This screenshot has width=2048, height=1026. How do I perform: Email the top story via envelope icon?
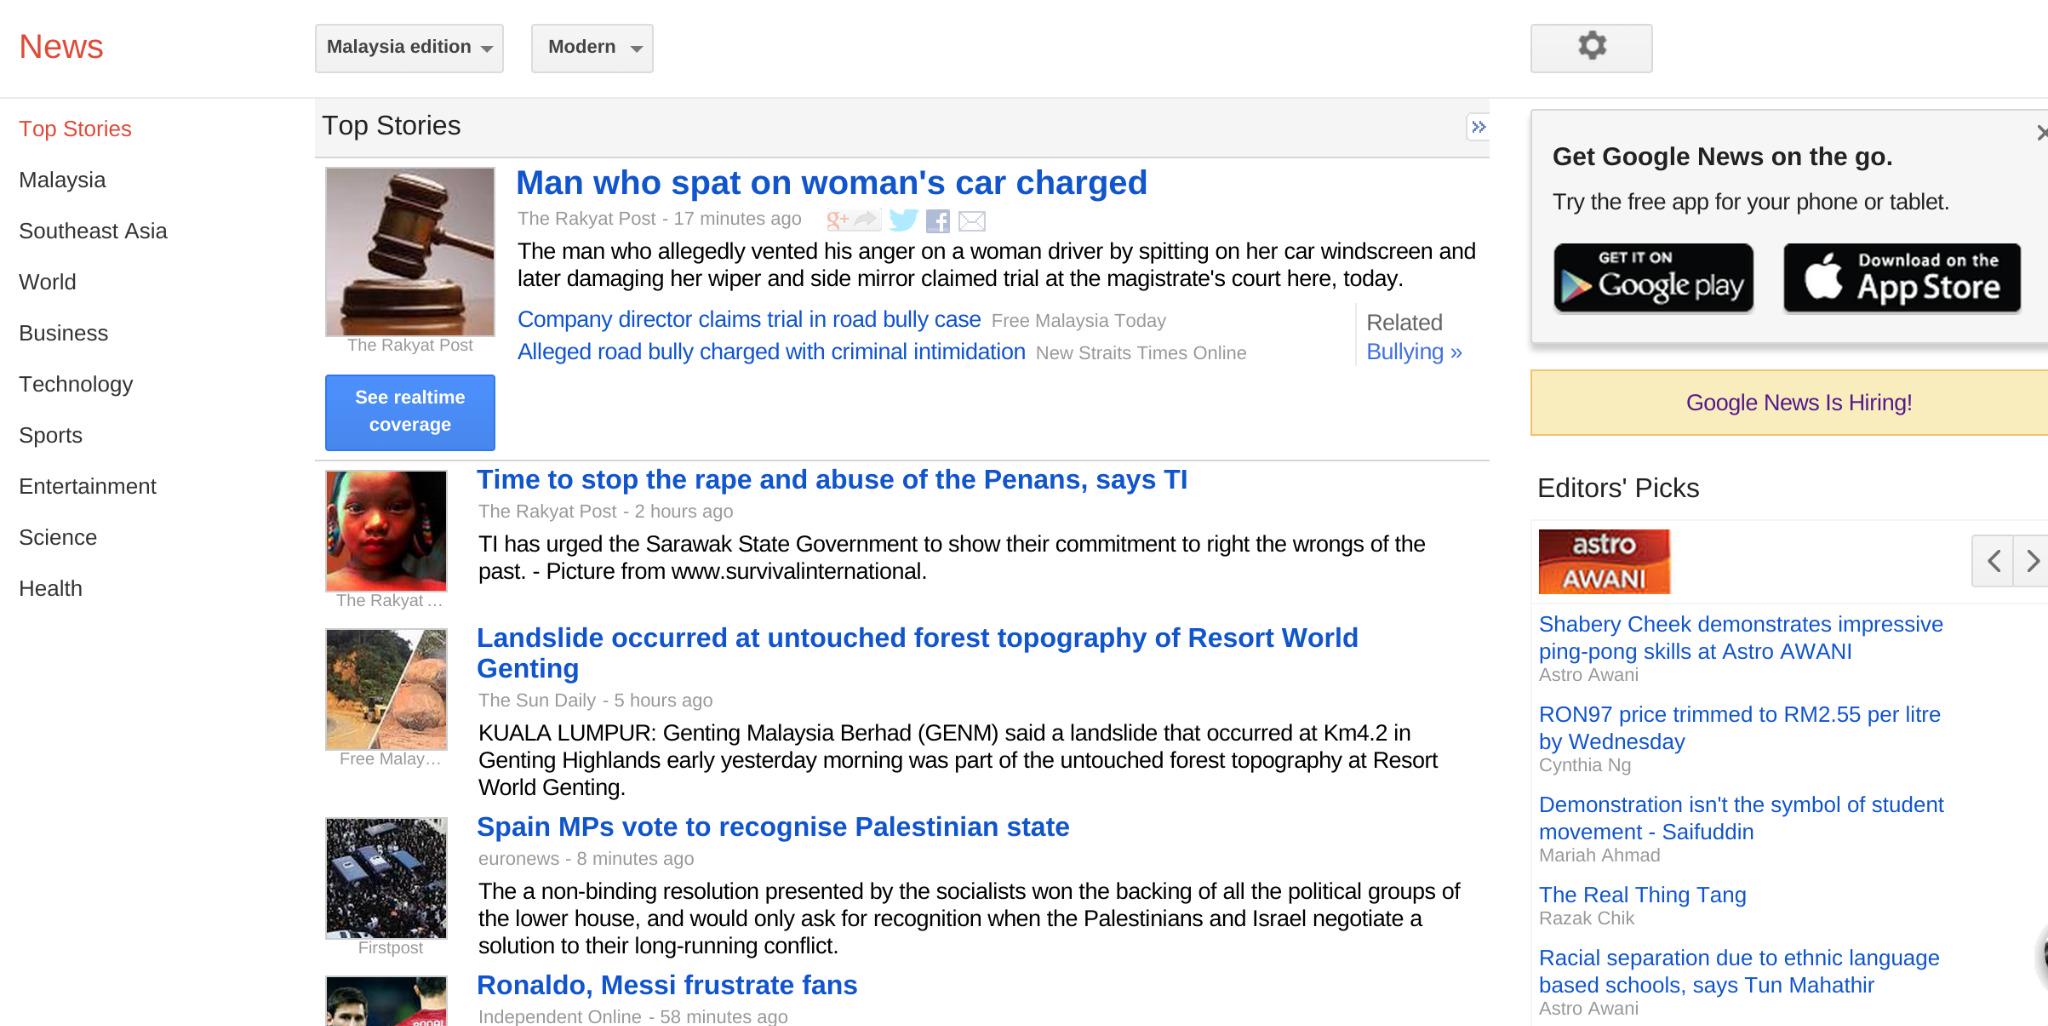click(x=972, y=221)
